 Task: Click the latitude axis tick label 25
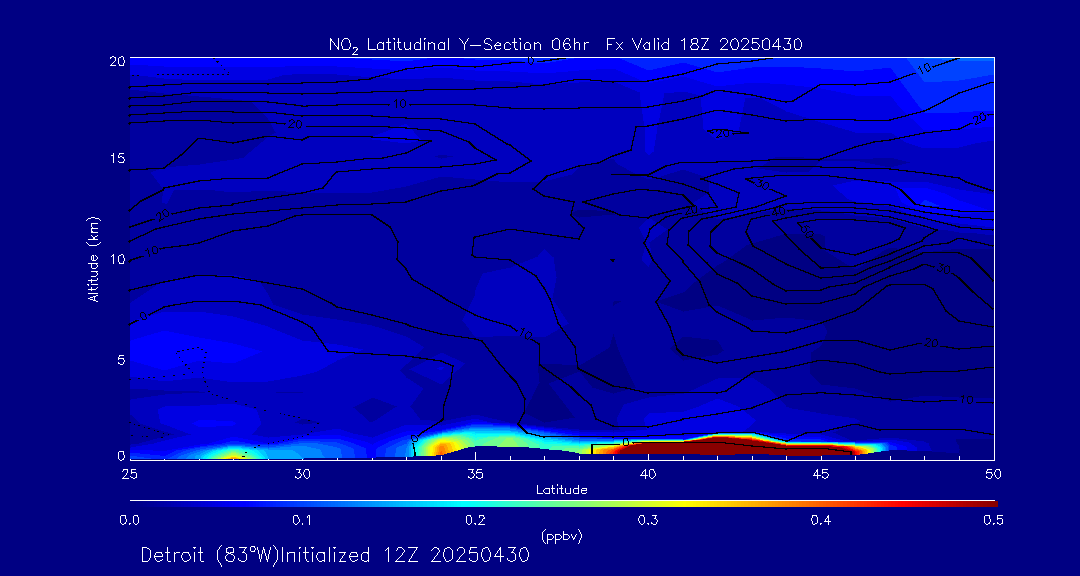pyautogui.click(x=129, y=474)
